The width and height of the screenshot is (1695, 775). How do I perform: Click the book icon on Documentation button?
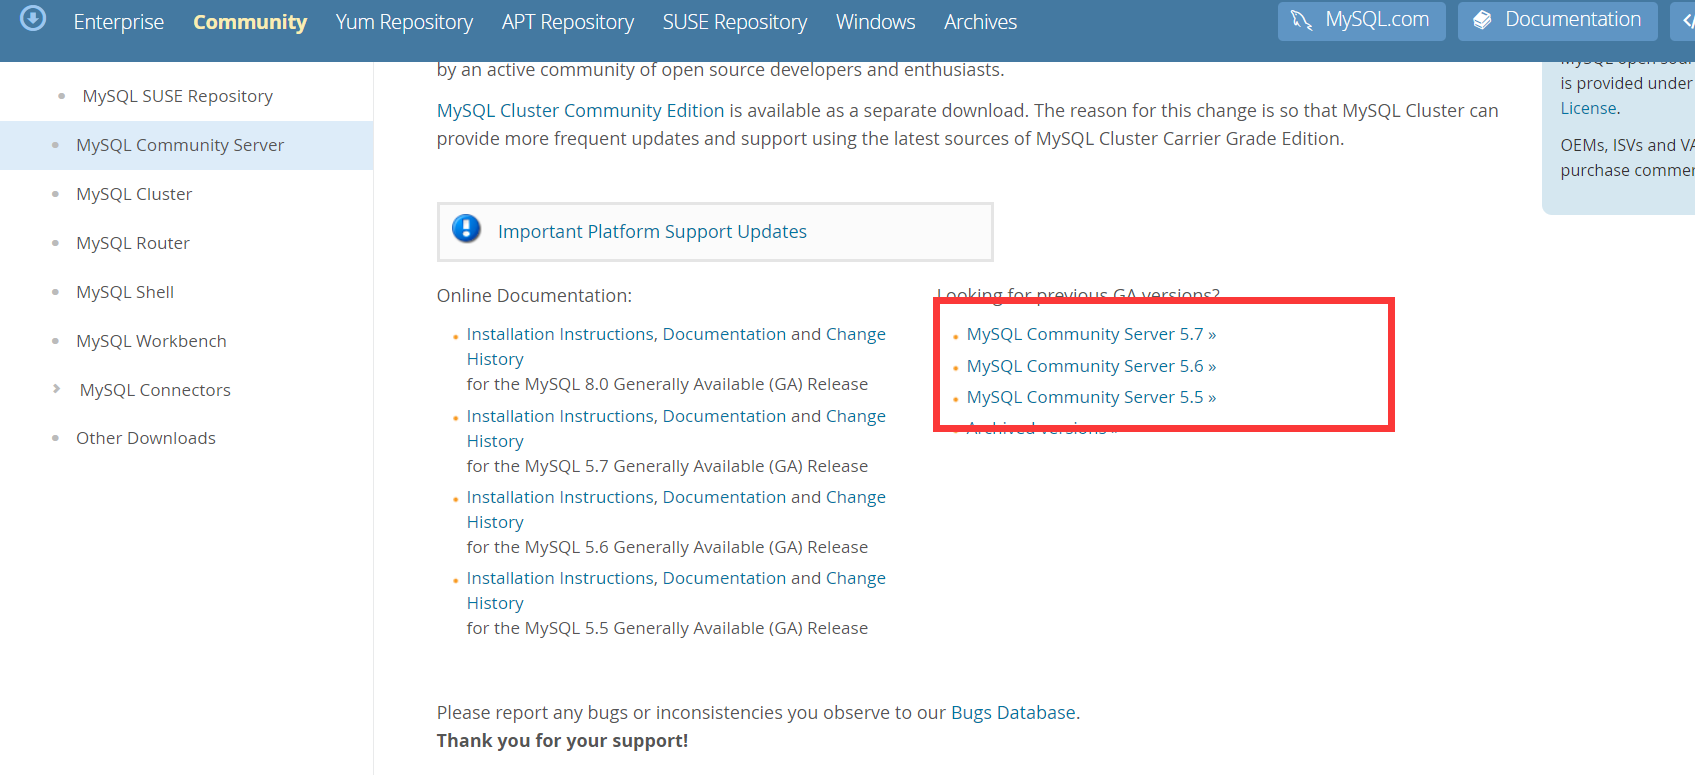pyautogui.click(x=1482, y=20)
